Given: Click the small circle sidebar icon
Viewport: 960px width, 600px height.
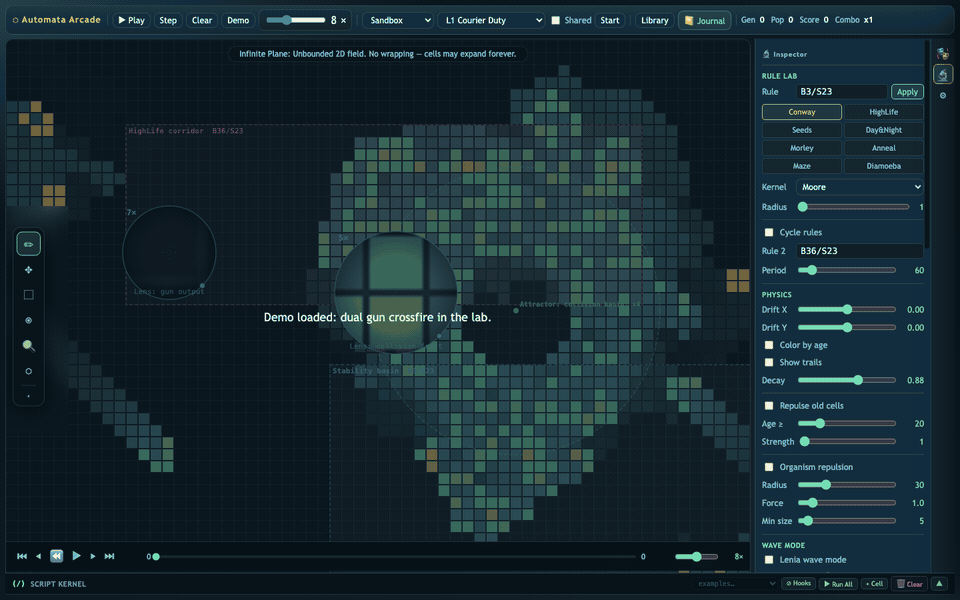Looking at the screenshot, I should tap(942, 96).
